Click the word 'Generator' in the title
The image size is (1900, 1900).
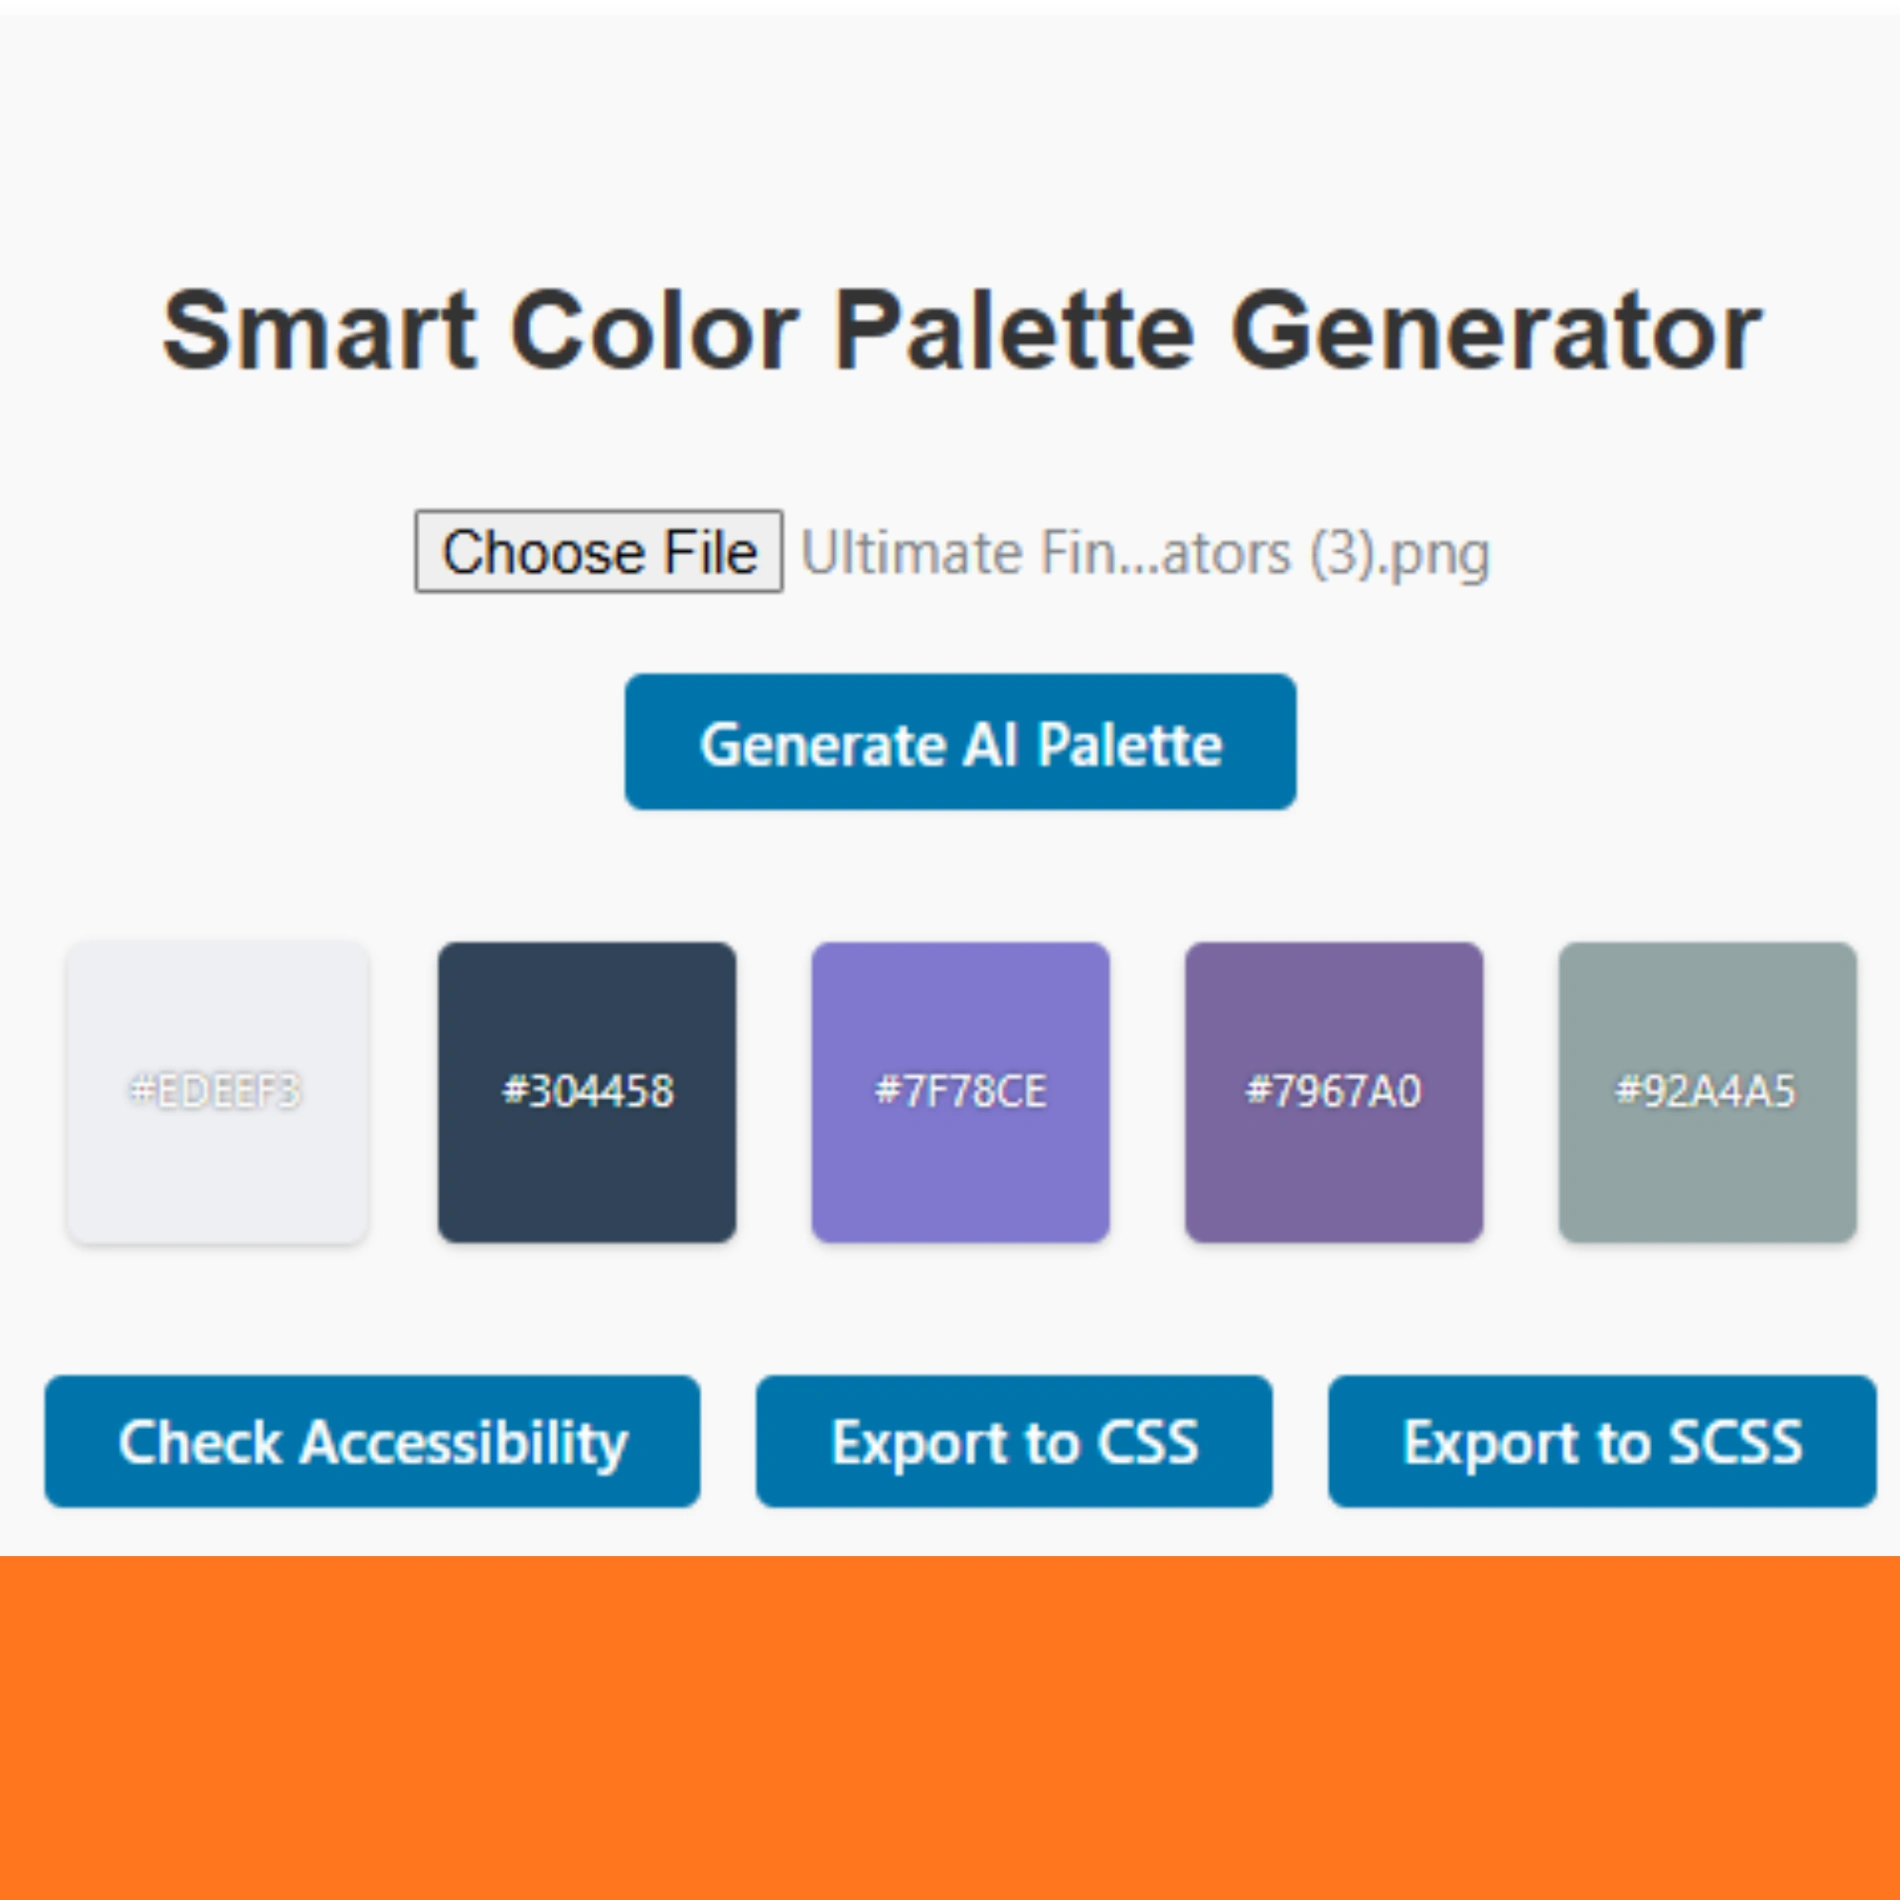1495,331
